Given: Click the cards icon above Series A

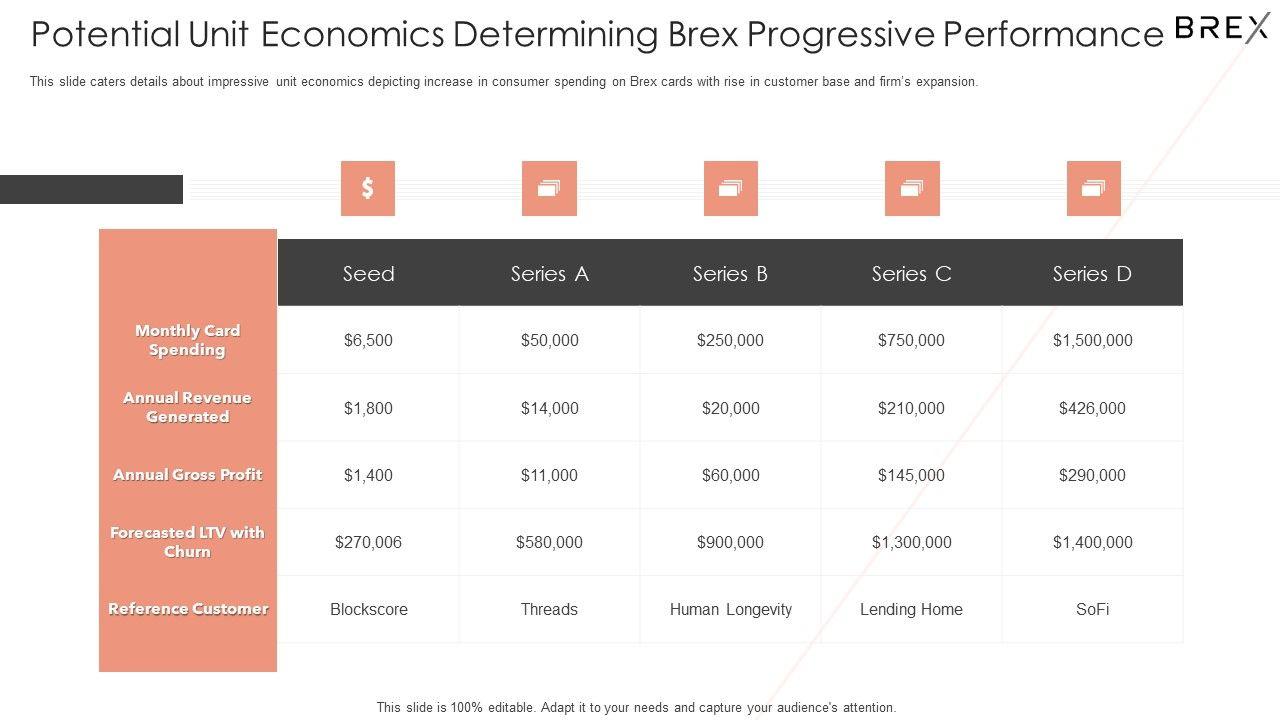Looking at the screenshot, I should (549, 188).
